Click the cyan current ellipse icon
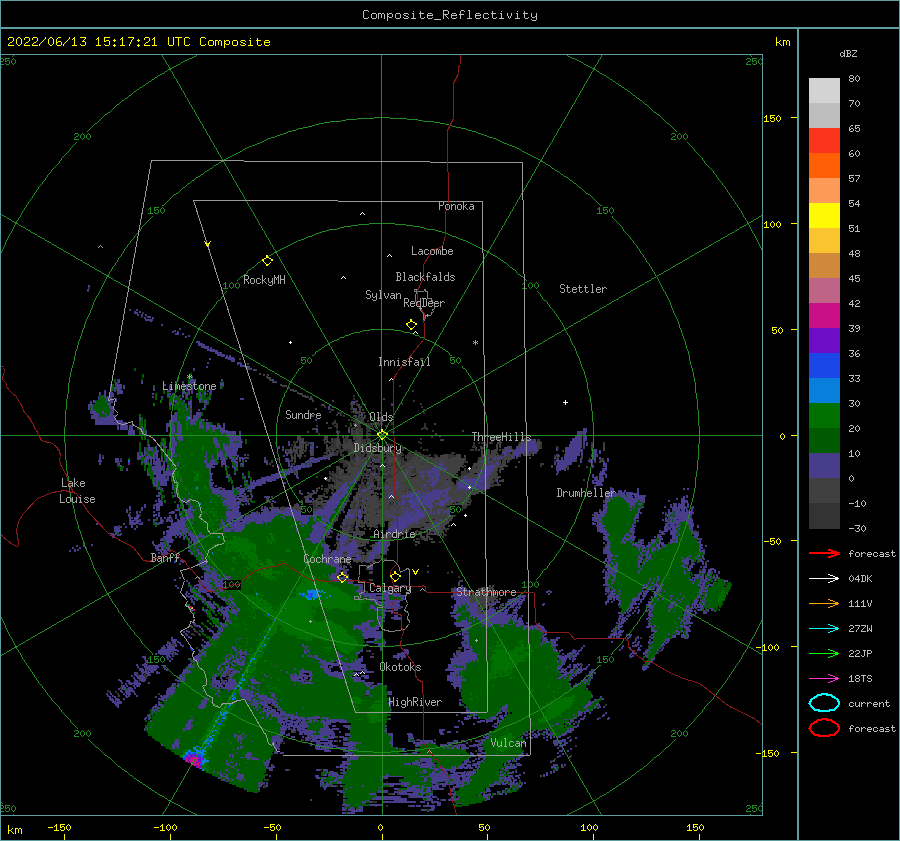900x841 pixels. [x=824, y=703]
